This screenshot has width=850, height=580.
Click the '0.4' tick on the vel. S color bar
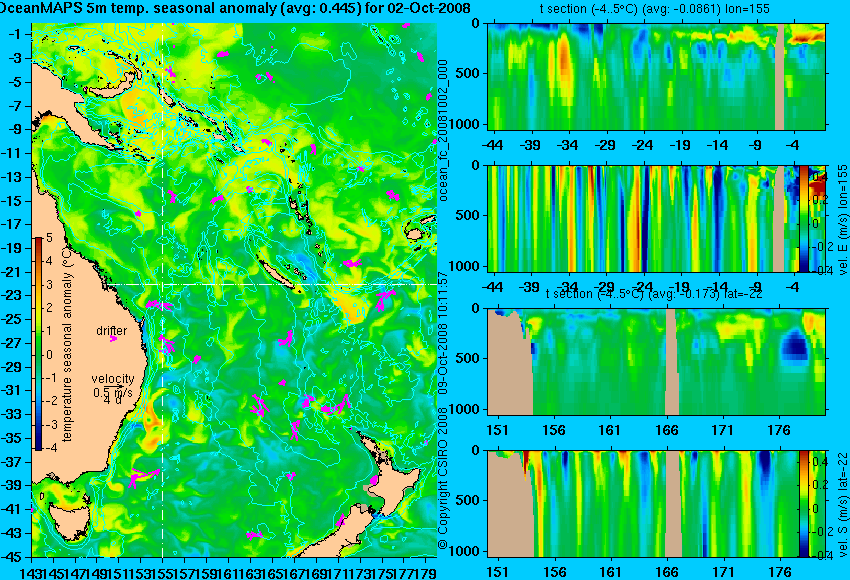819,462
